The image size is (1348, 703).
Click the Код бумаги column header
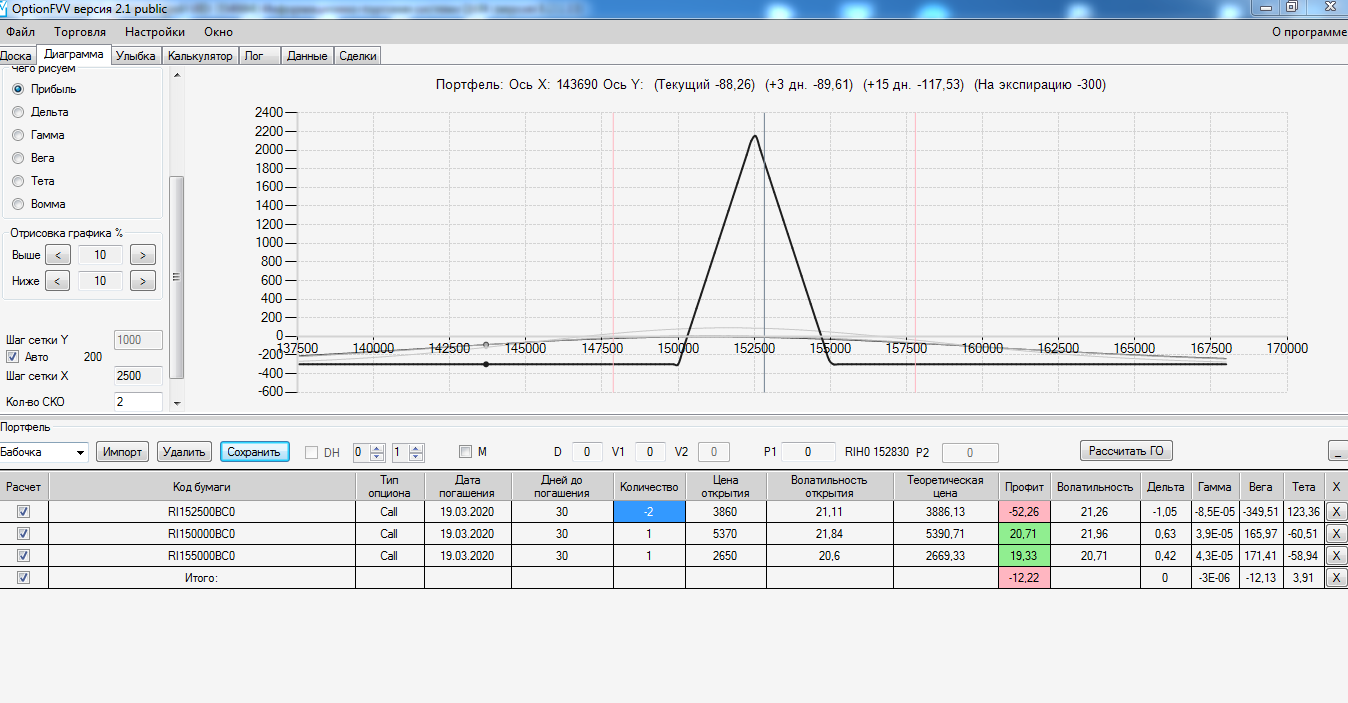202,486
